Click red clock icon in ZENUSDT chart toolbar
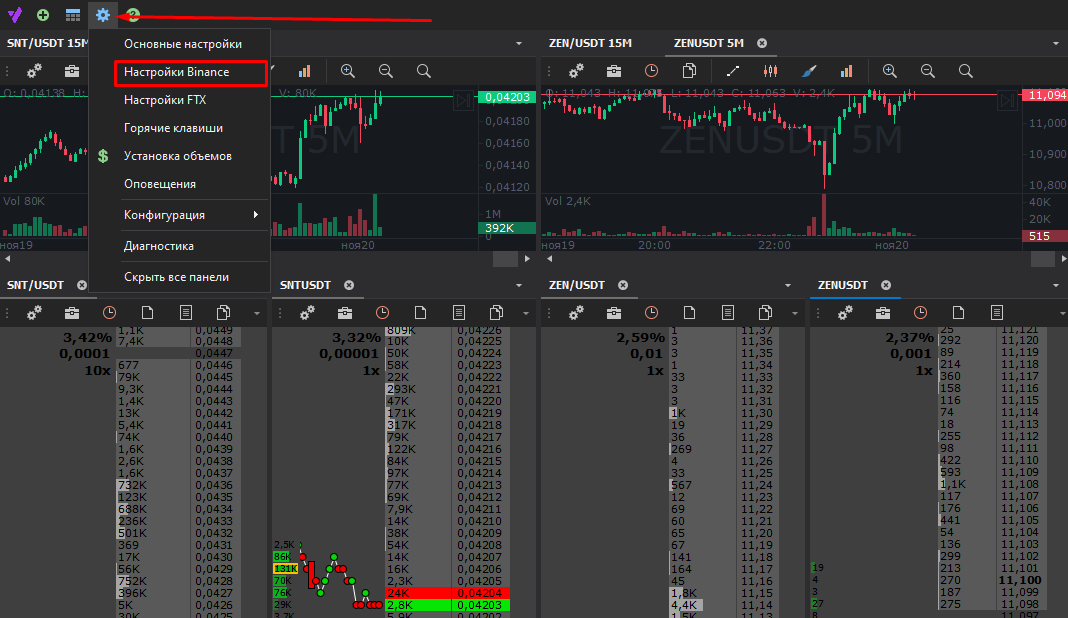The height and width of the screenshot is (618, 1068). (x=651, y=71)
